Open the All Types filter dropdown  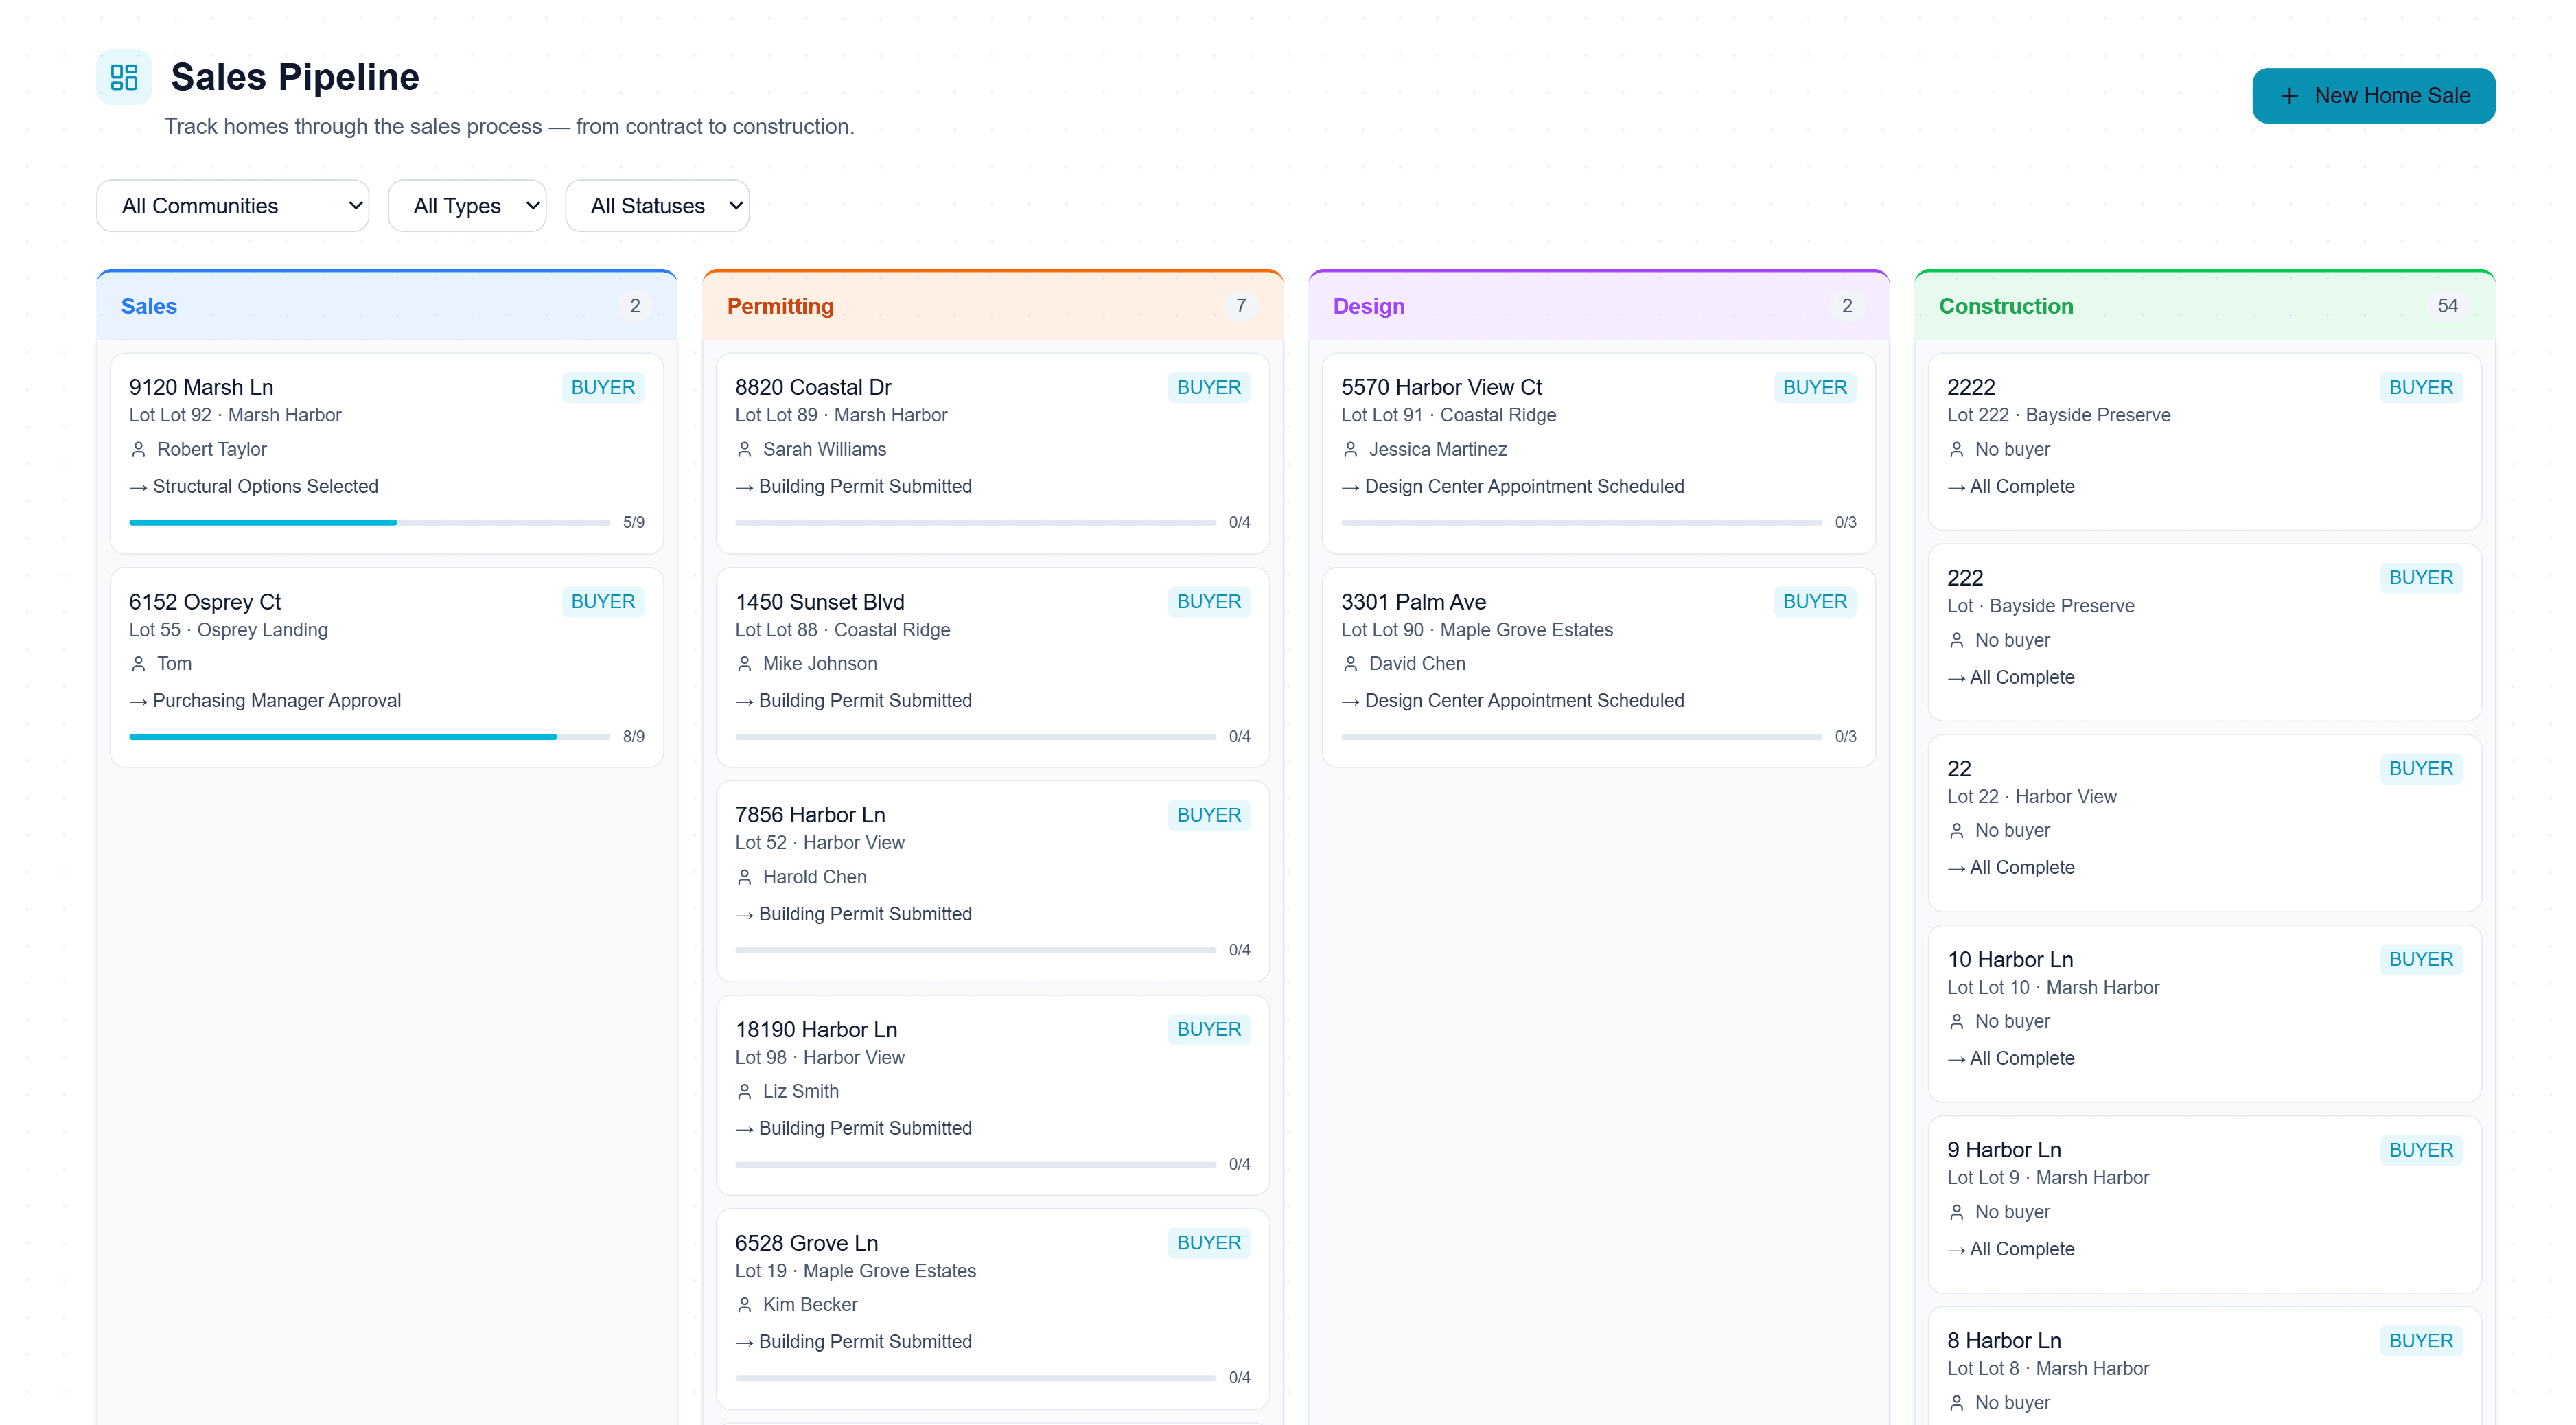pyautogui.click(x=467, y=206)
